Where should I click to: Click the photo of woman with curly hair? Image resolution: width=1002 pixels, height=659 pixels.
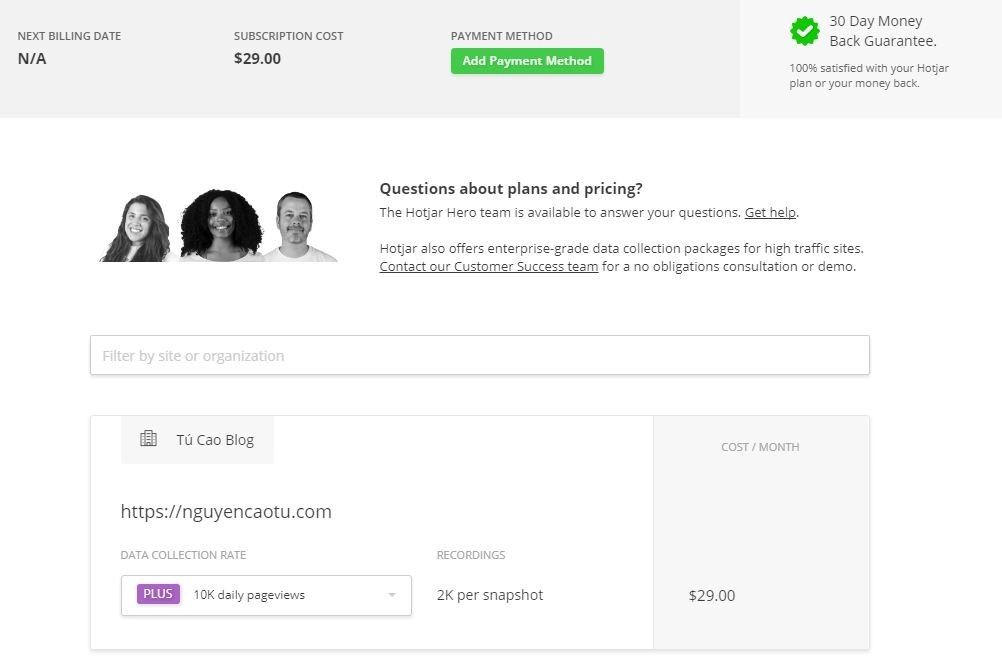[221, 226]
